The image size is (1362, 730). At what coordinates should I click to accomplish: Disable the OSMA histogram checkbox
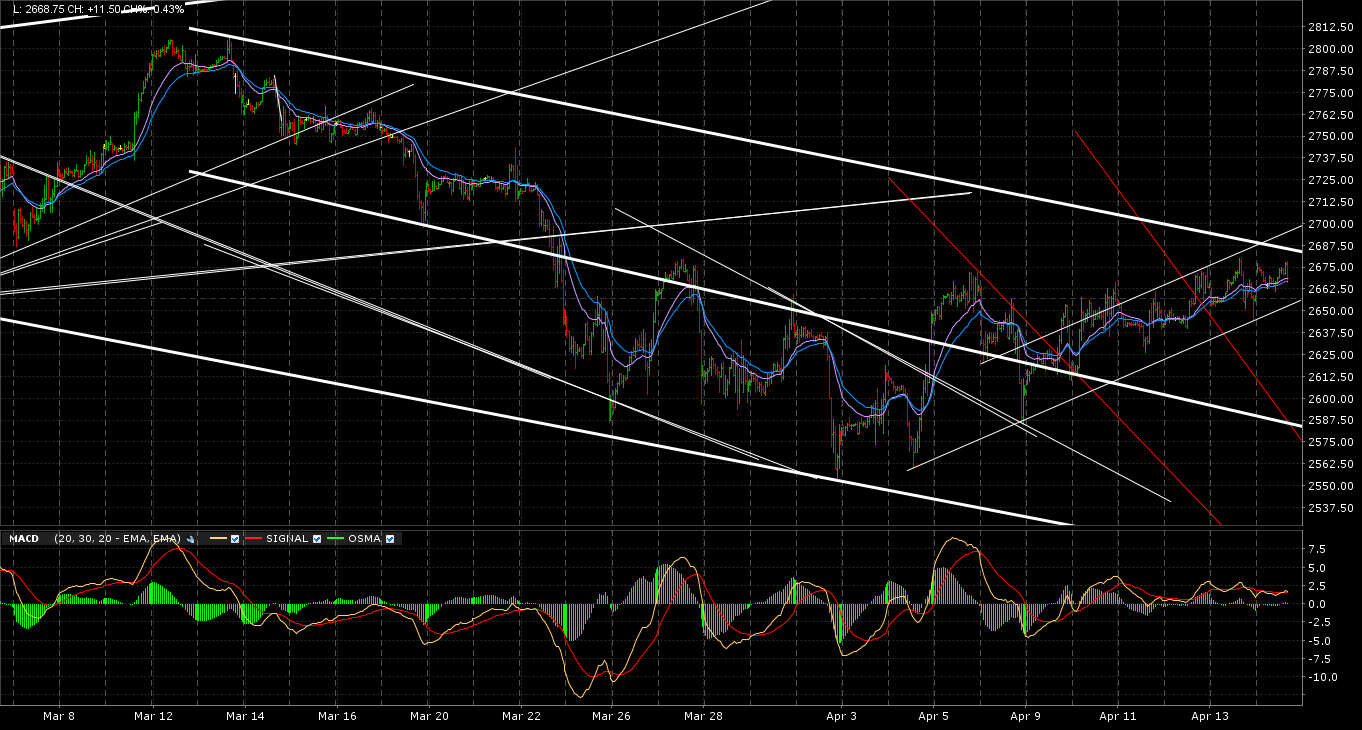pos(390,539)
